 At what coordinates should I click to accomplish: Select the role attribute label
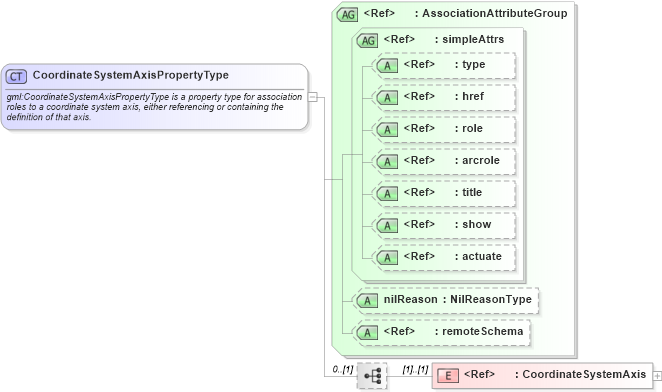472,128
